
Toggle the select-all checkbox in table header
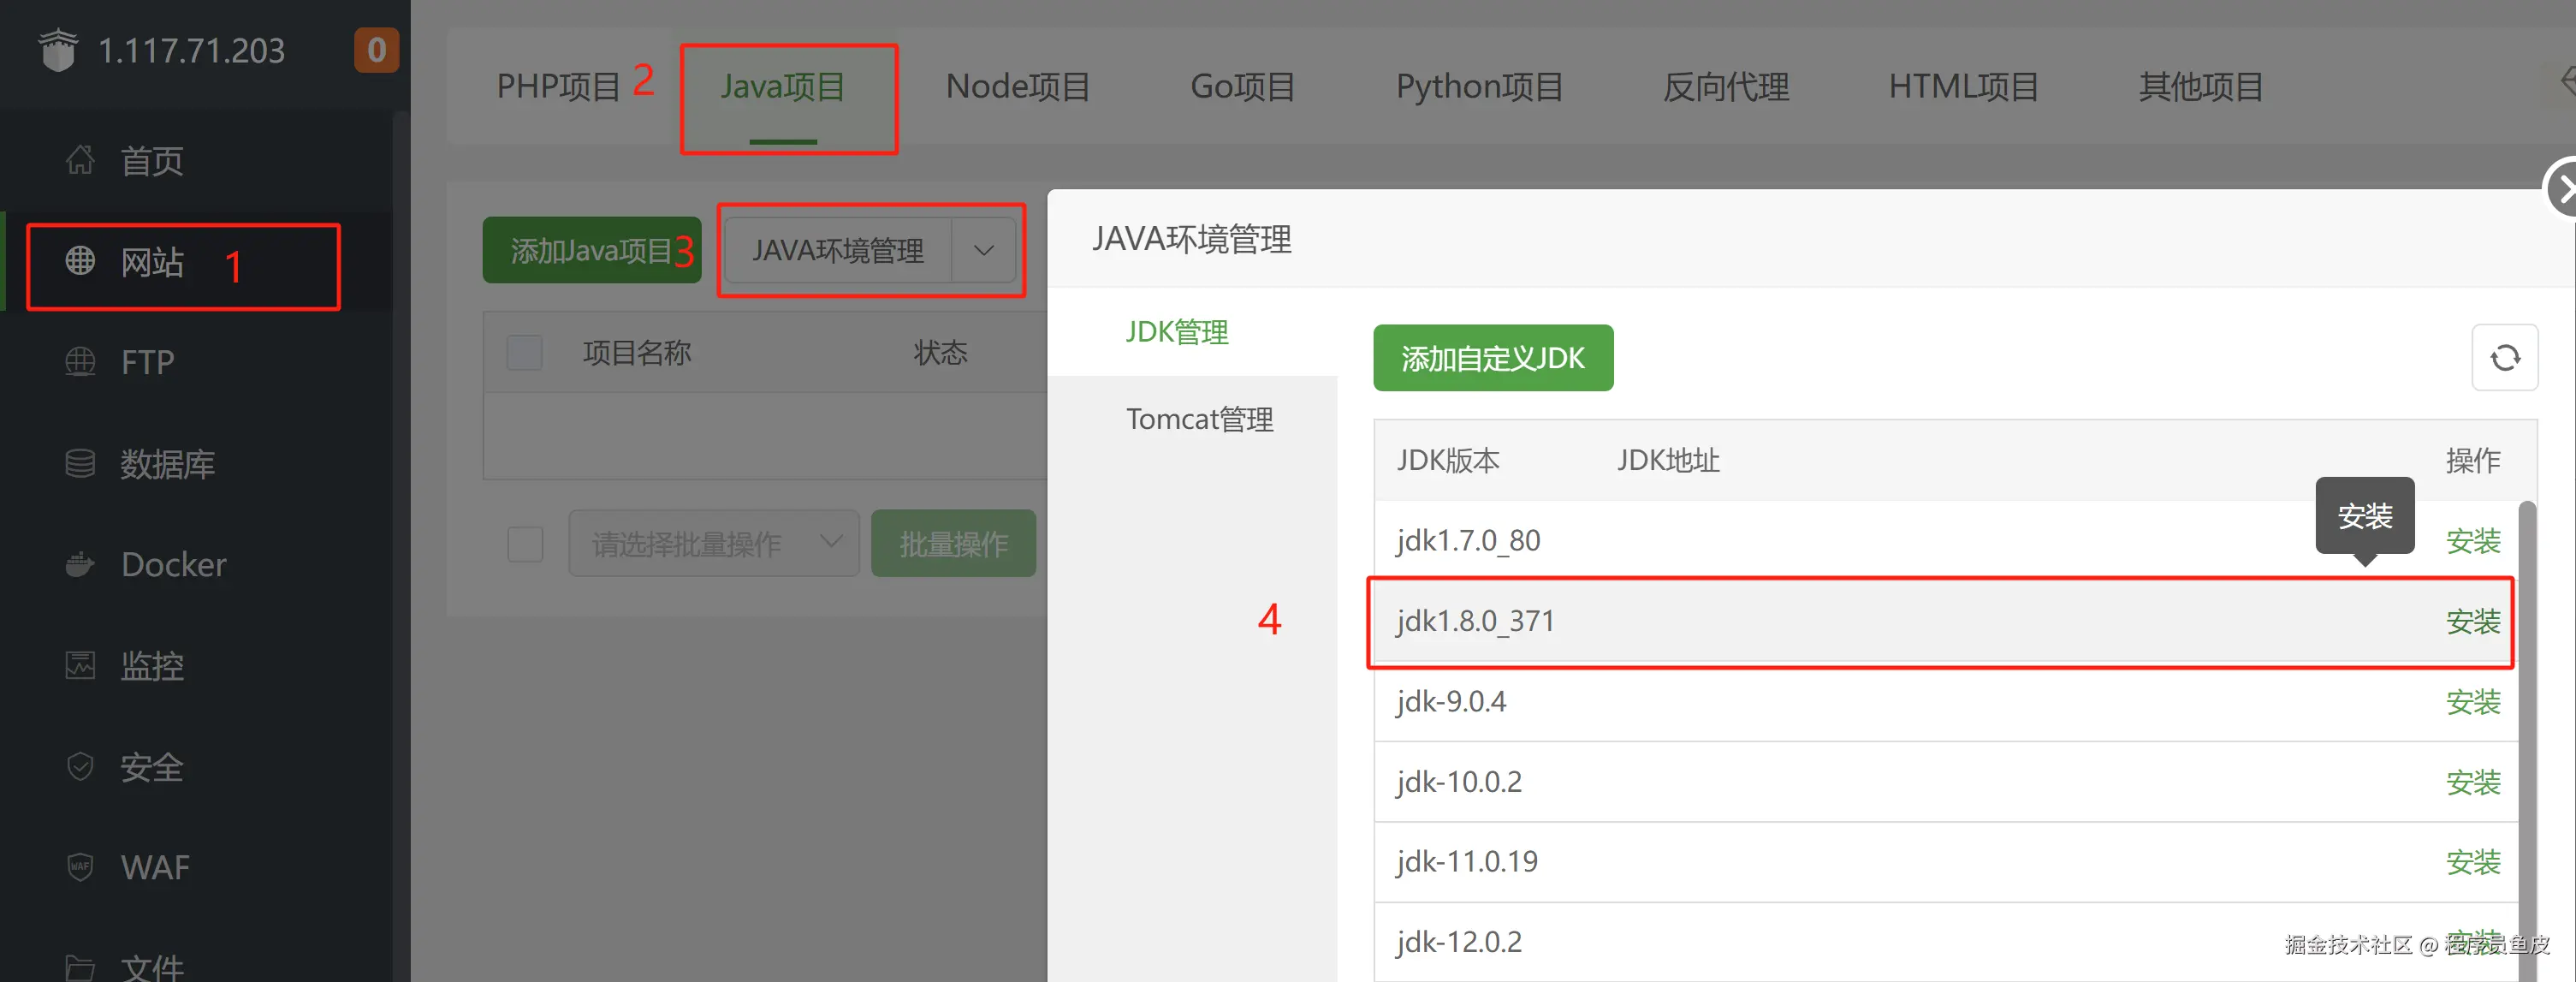coord(524,352)
